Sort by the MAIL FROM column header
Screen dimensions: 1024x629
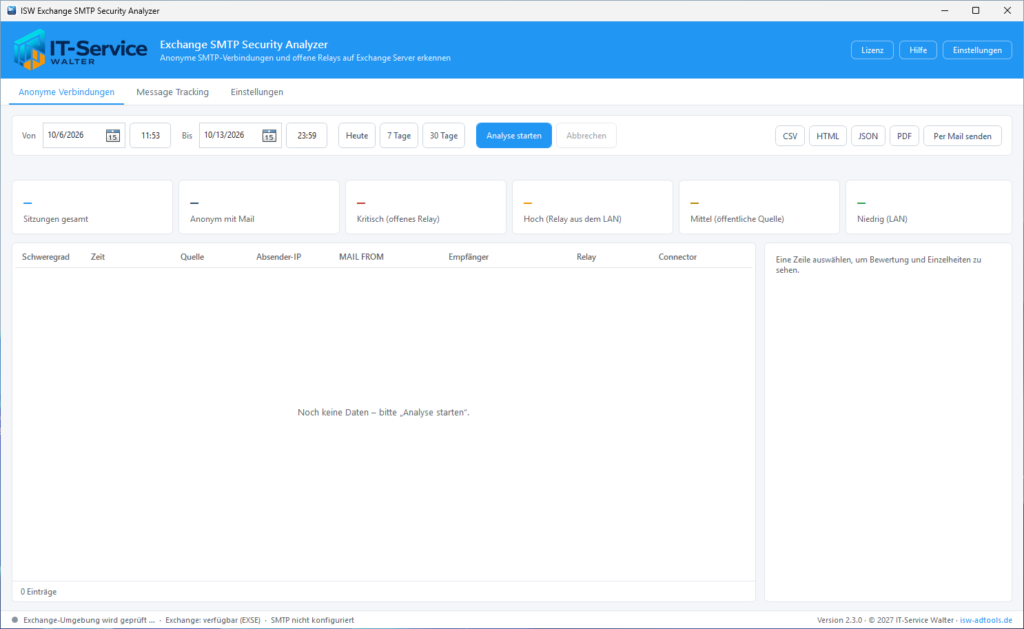pyautogui.click(x=361, y=257)
